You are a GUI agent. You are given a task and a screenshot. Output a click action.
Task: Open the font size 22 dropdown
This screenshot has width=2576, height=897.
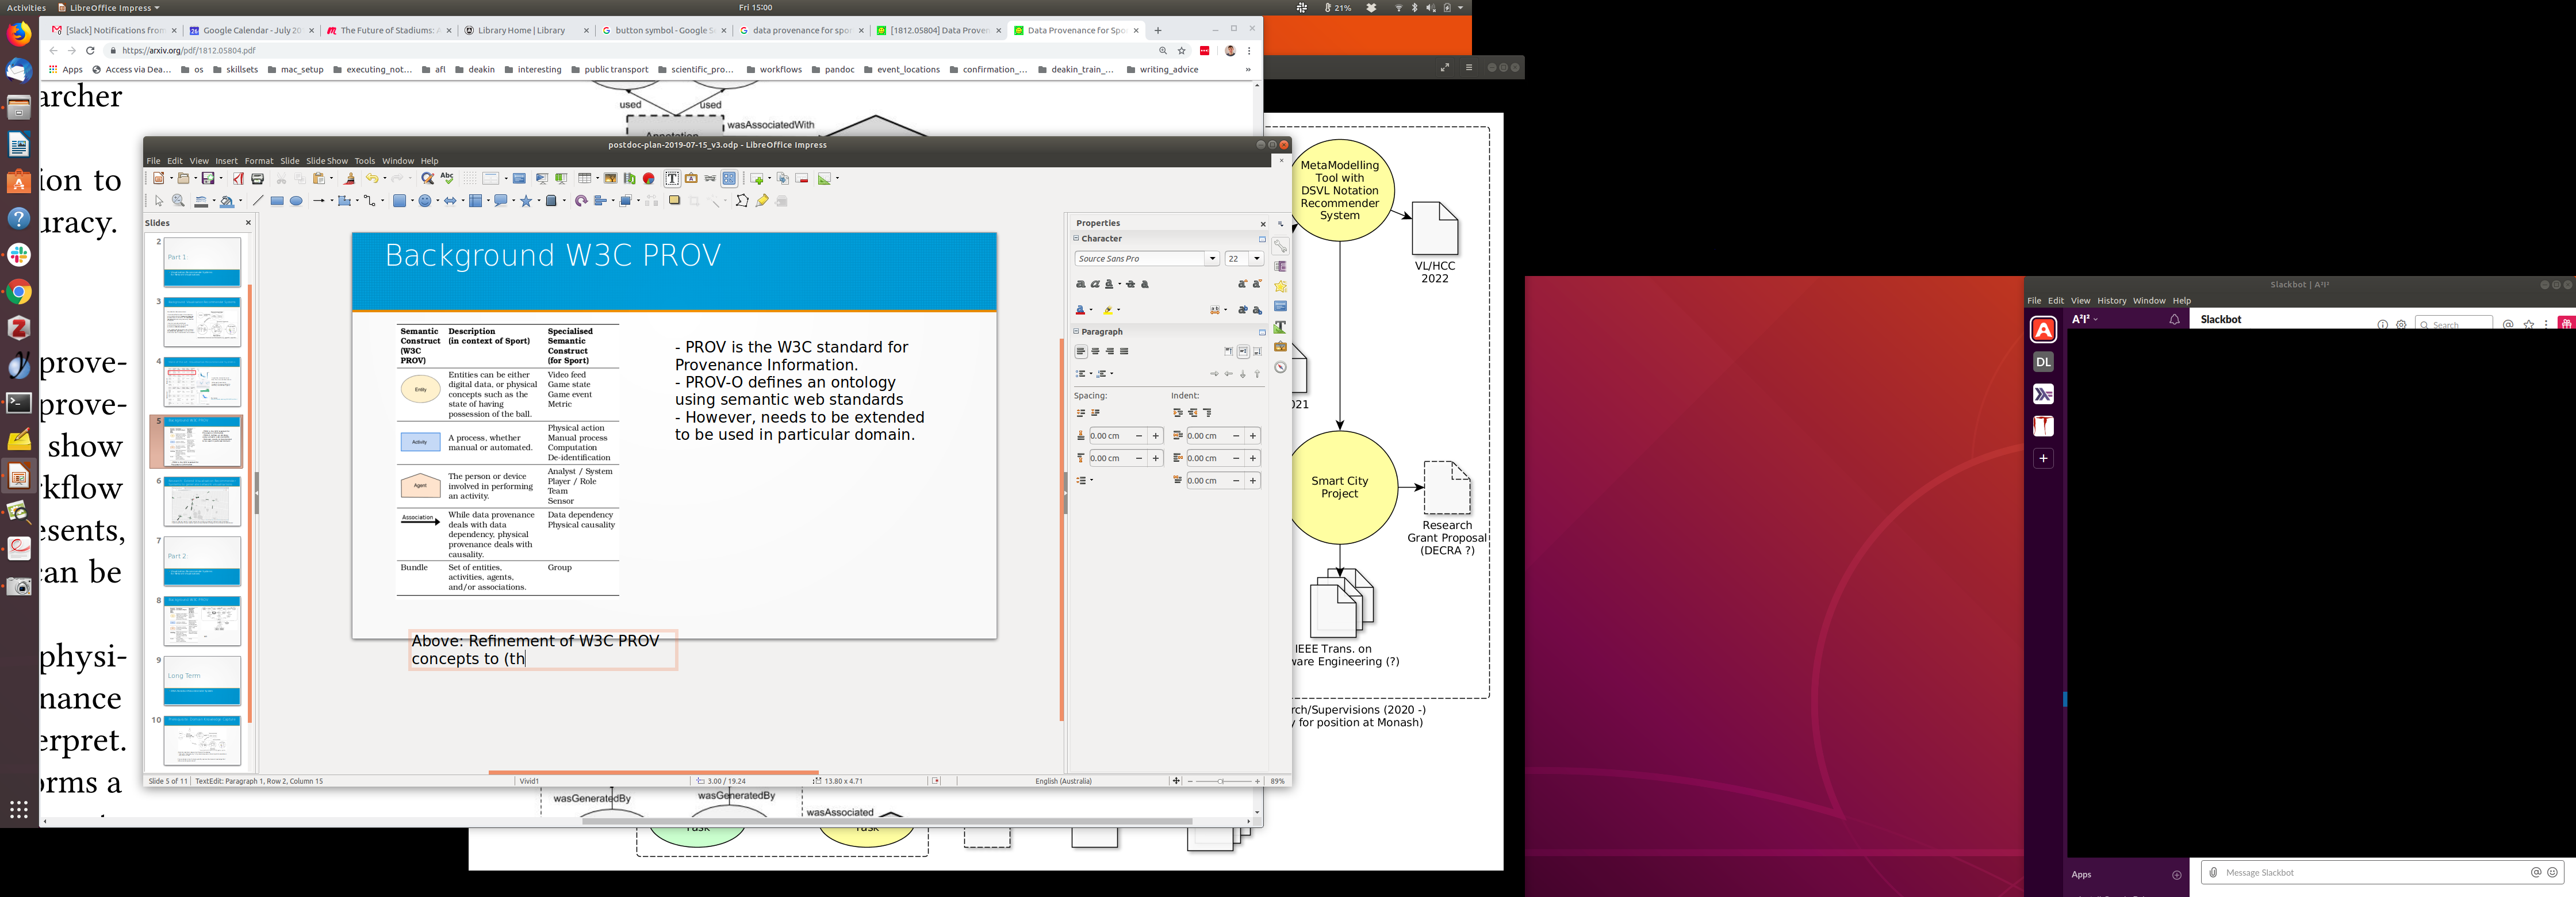click(x=1257, y=259)
